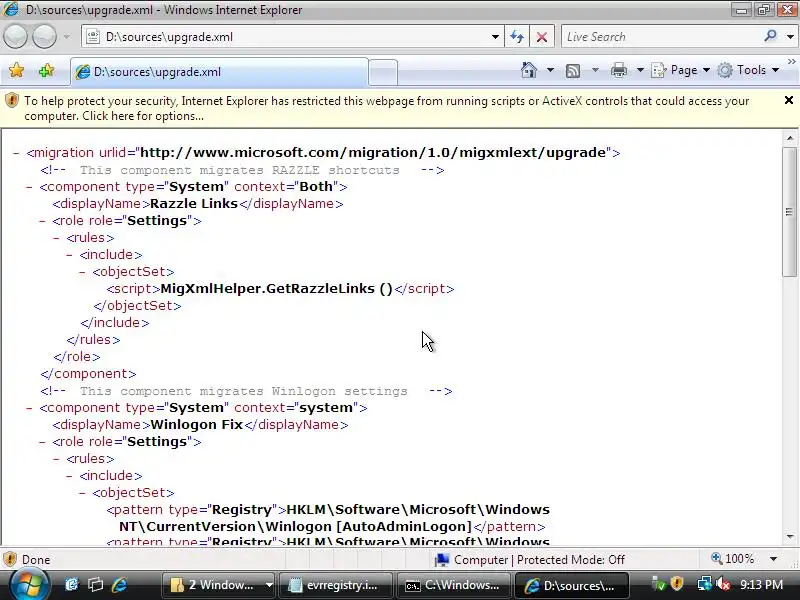
Task: Open the Tools menu
Action: coord(748,70)
